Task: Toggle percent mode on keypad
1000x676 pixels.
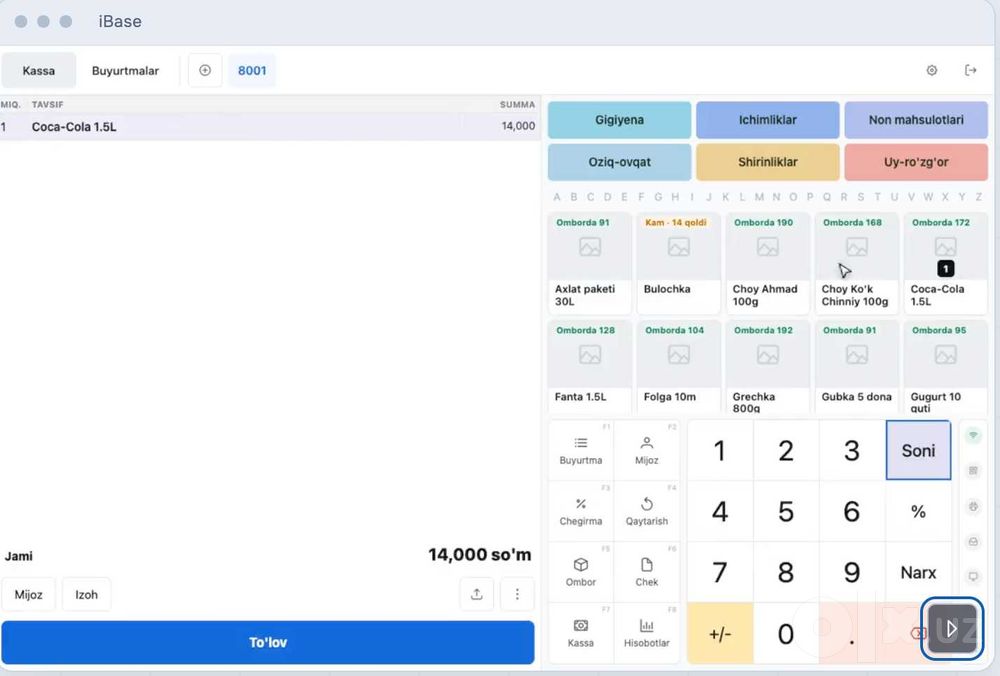Action: pyautogui.click(x=918, y=511)
